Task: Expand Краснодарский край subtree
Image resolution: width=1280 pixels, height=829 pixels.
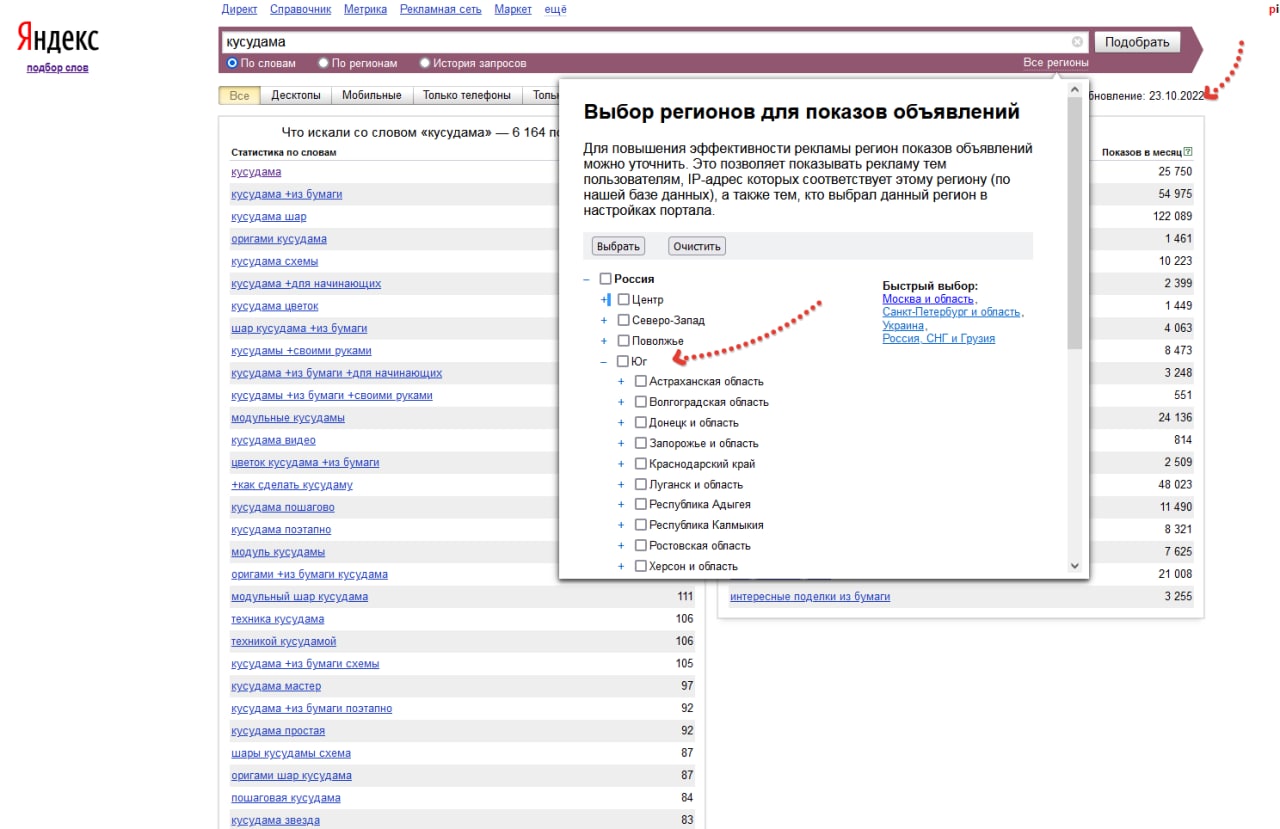Action: click(x=621, y=464)
